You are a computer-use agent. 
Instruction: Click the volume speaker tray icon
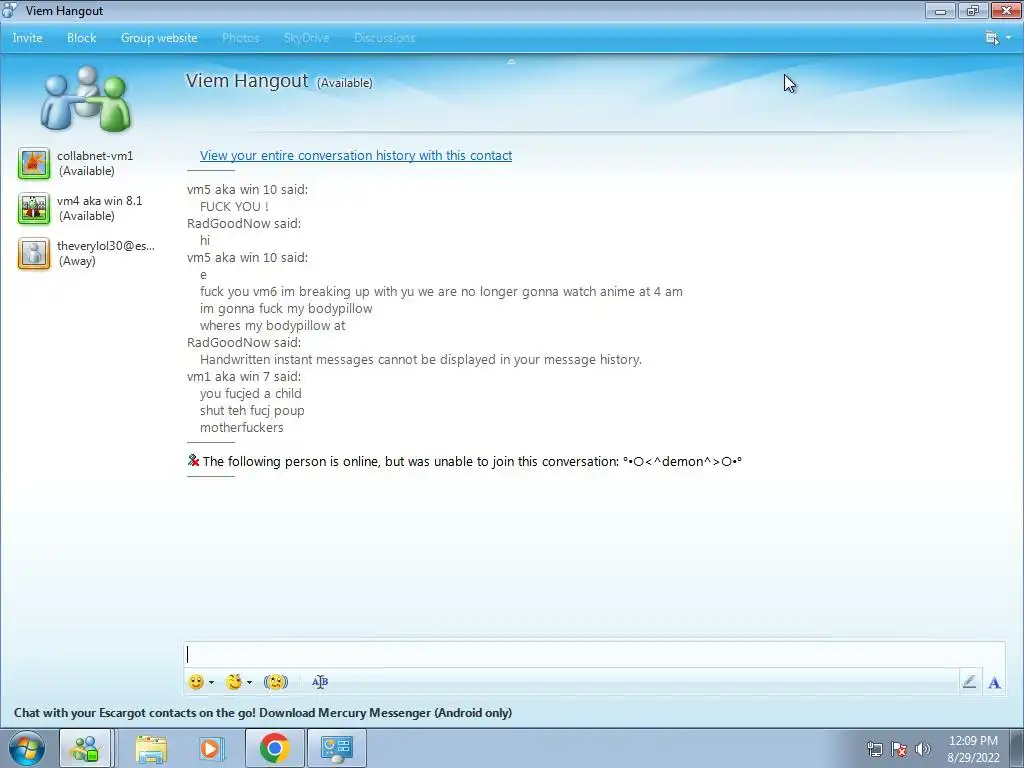(922, 749)
